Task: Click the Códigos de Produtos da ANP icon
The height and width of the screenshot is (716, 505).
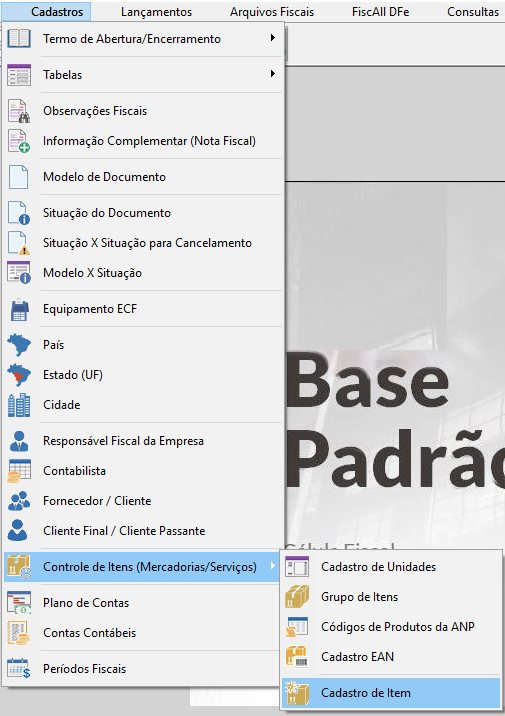Action: (x=297, y=627)
